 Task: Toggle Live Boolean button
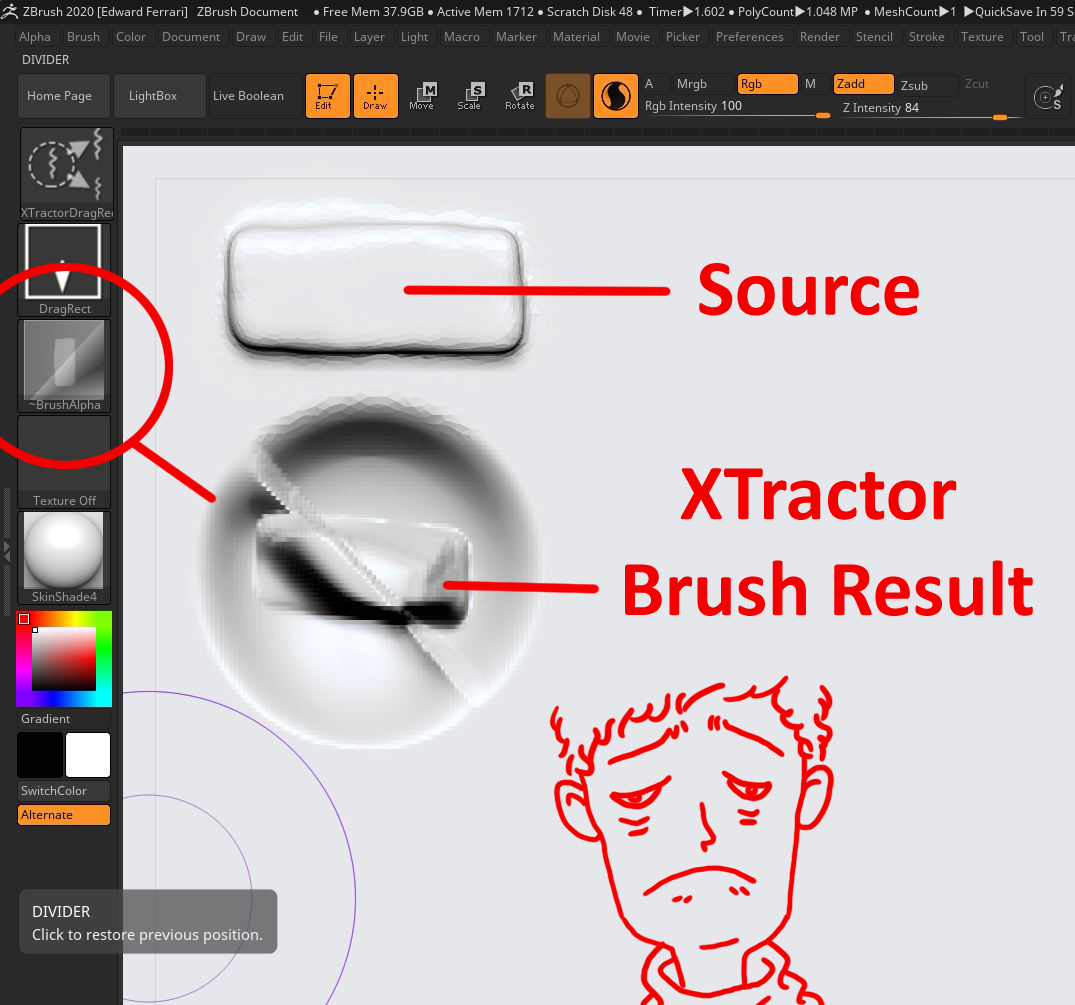point(256,96)
